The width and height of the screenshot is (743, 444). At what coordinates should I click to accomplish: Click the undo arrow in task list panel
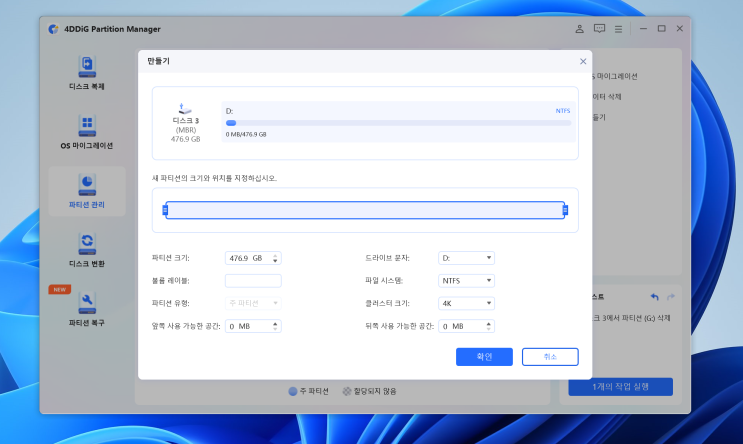point(655,297)
